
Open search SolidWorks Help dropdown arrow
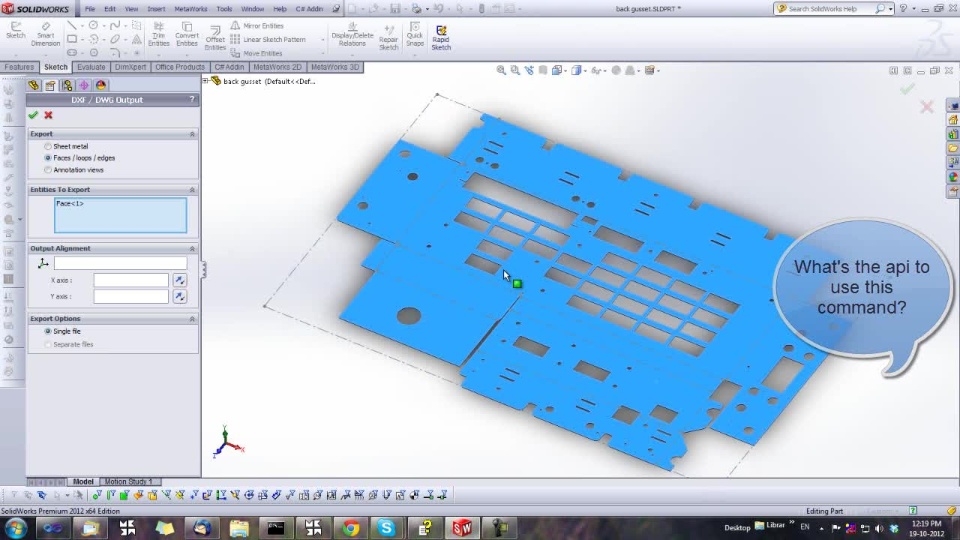click(x=890, y=9)
